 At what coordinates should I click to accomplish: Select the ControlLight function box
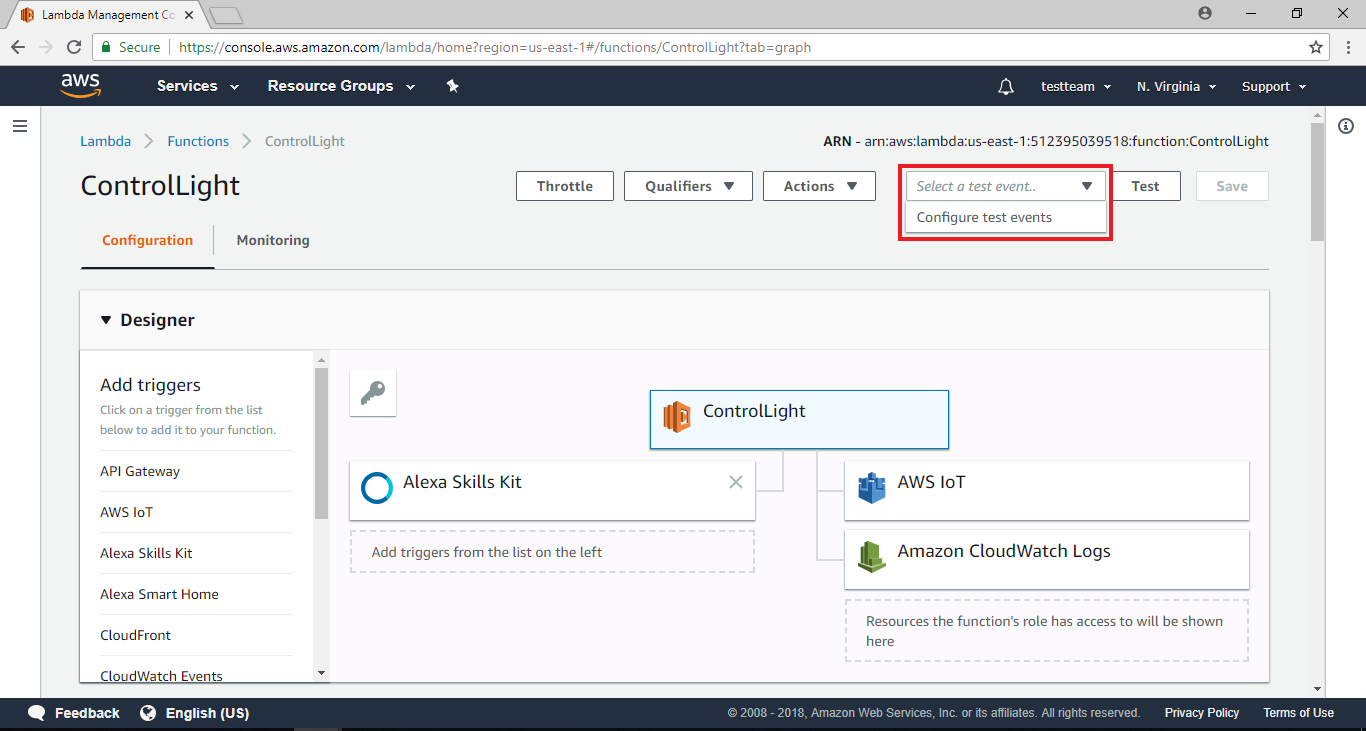(799, 419)
